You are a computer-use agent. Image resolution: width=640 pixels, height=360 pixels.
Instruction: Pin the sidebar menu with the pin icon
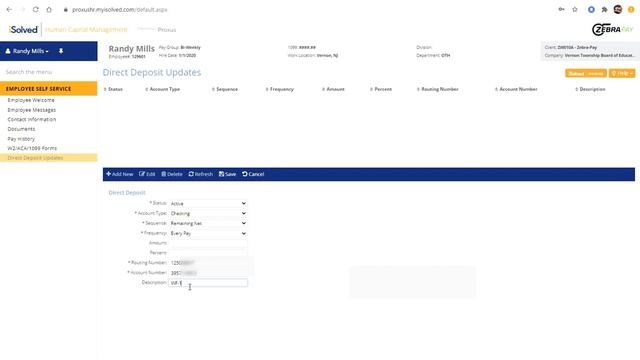click(x=61, y=51)
